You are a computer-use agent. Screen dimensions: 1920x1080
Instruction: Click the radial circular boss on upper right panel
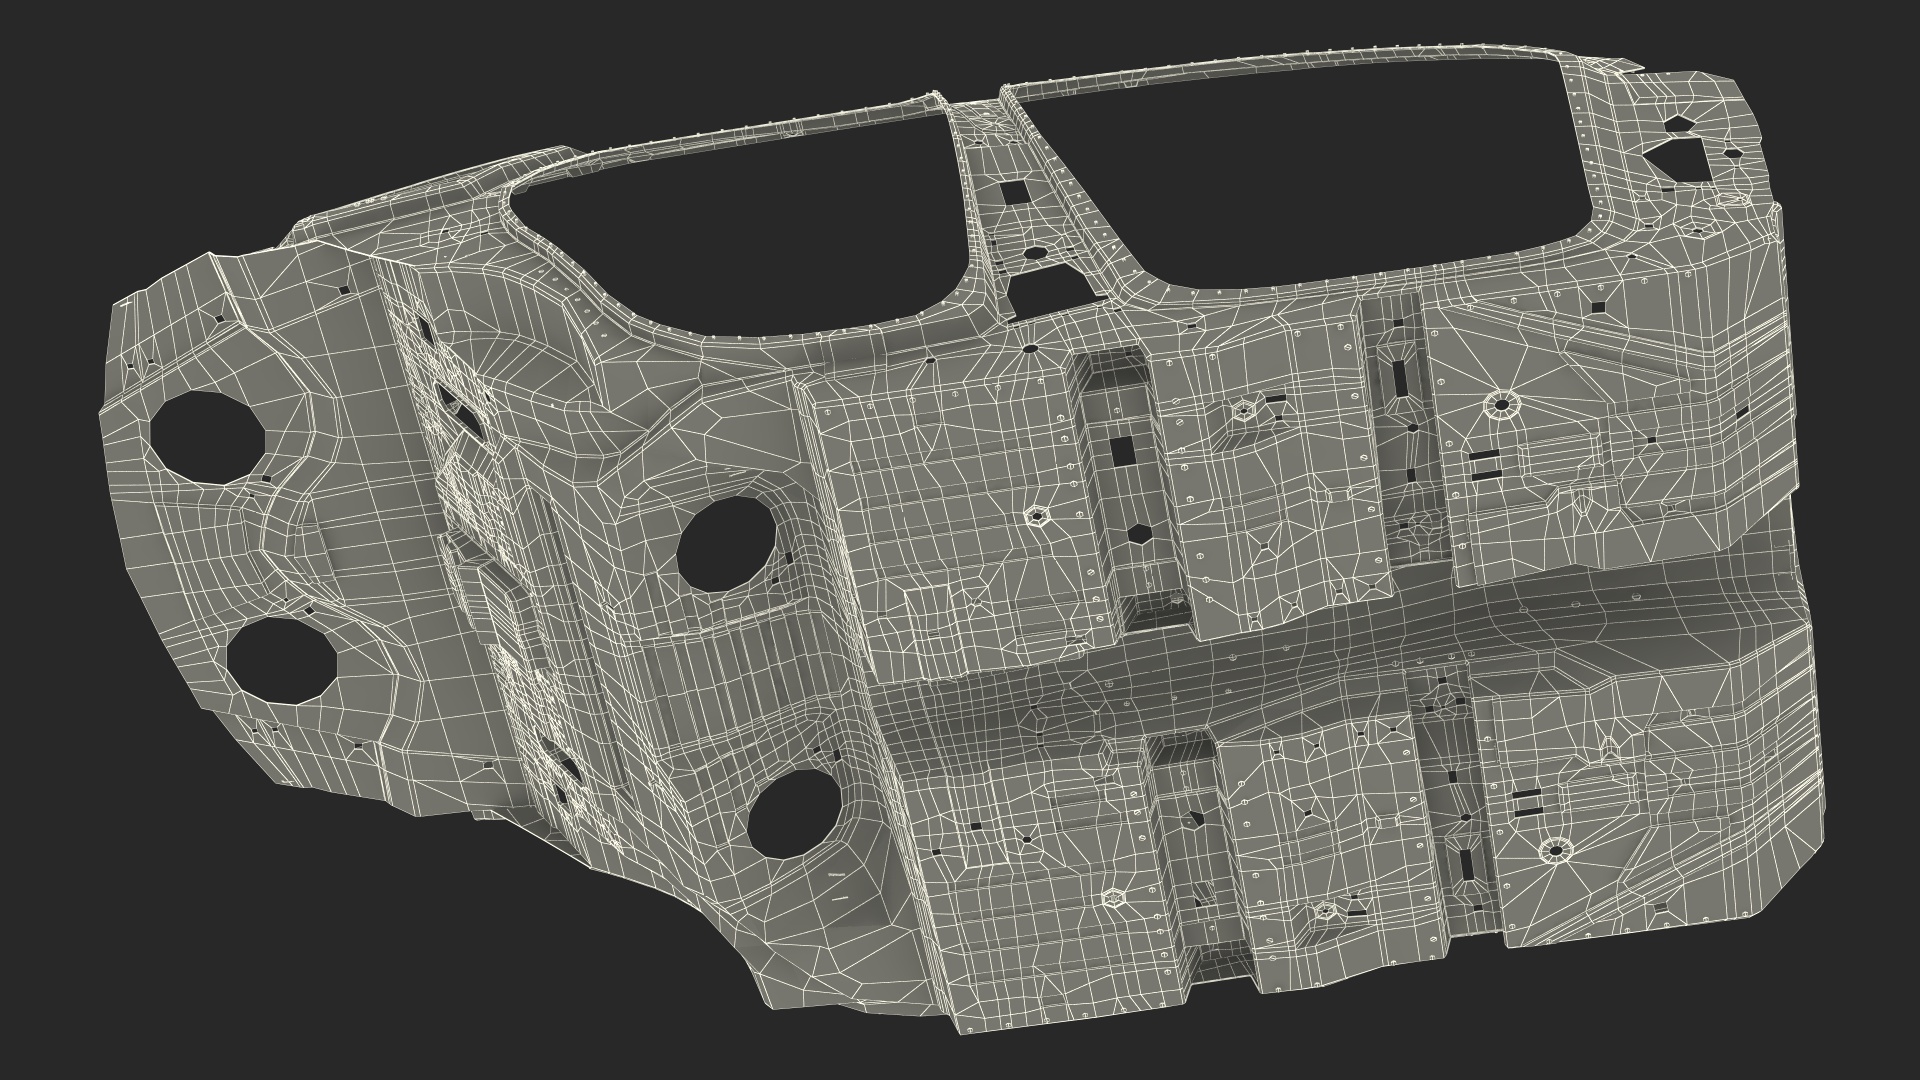click(x=1500, y=405)
